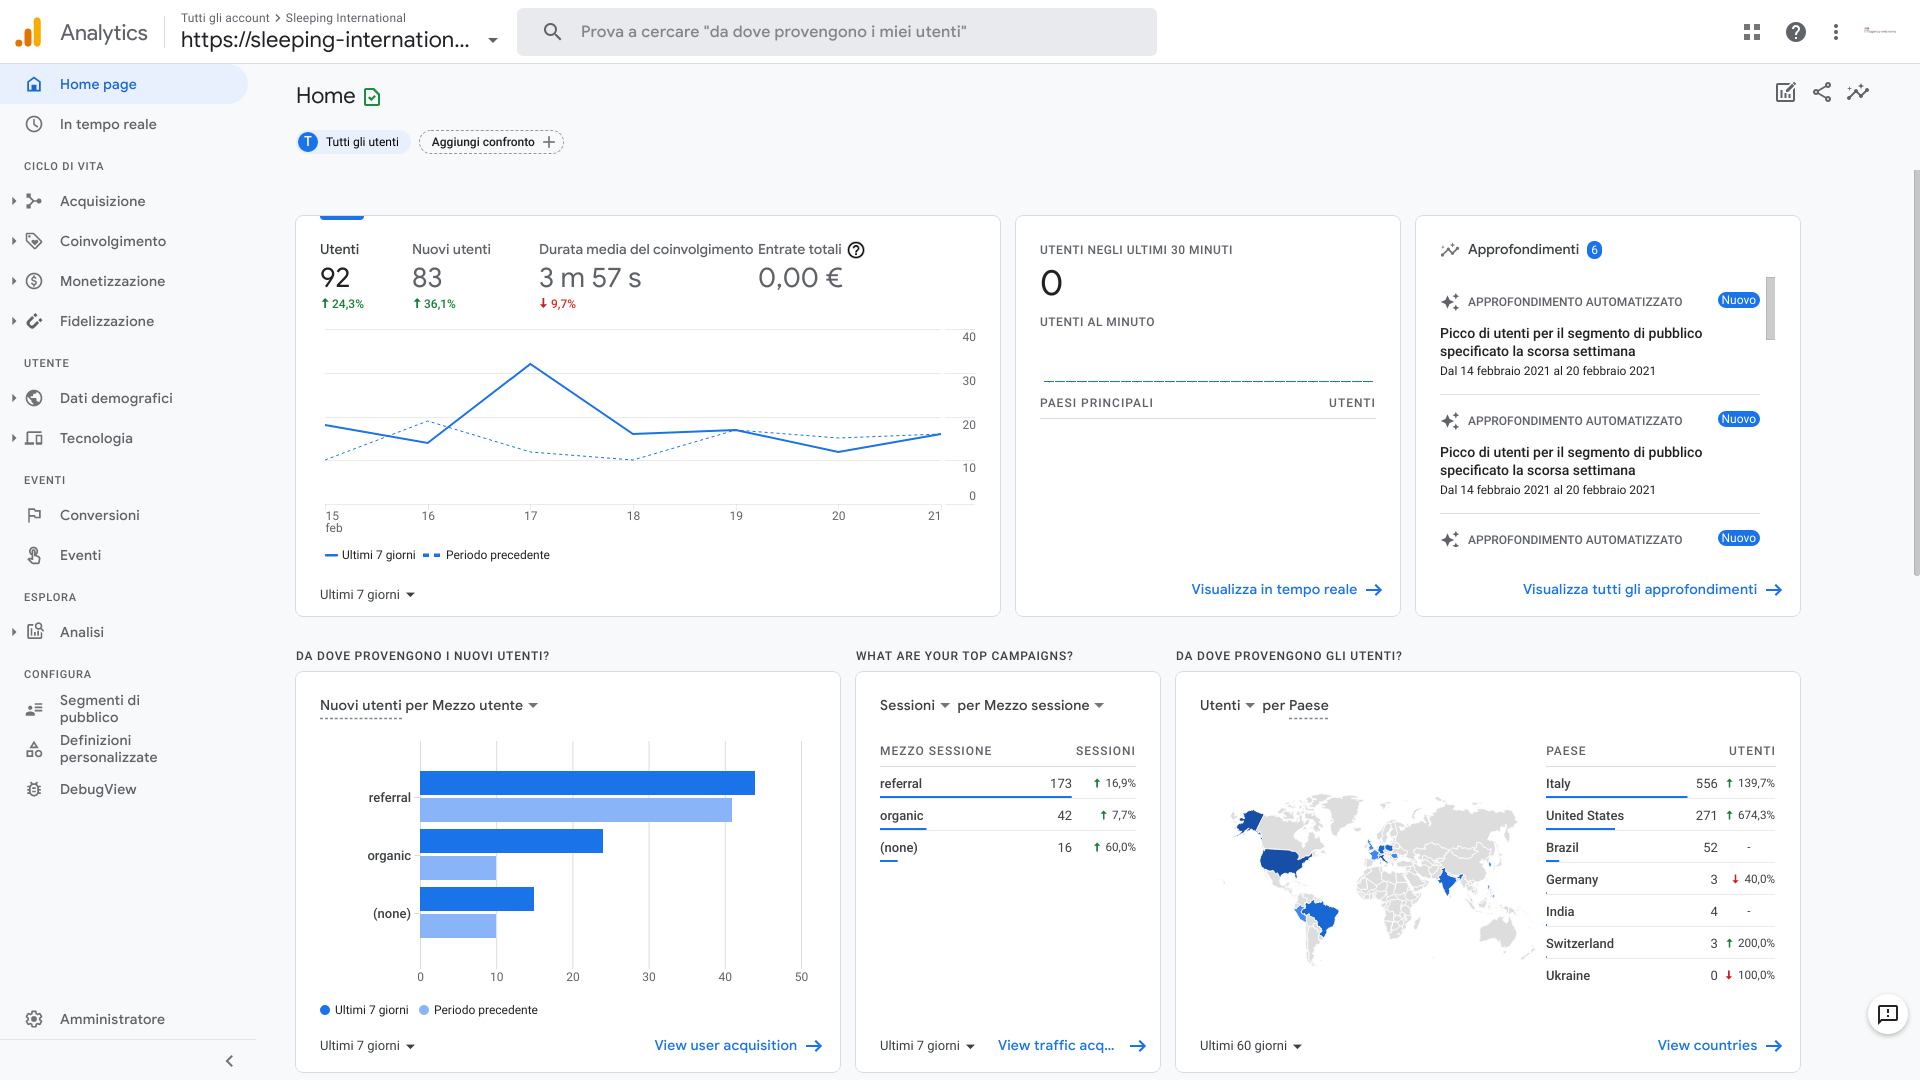Click the Entrate totali info help icon
The image size is (1920, 1080).
[x=856, y=250]
